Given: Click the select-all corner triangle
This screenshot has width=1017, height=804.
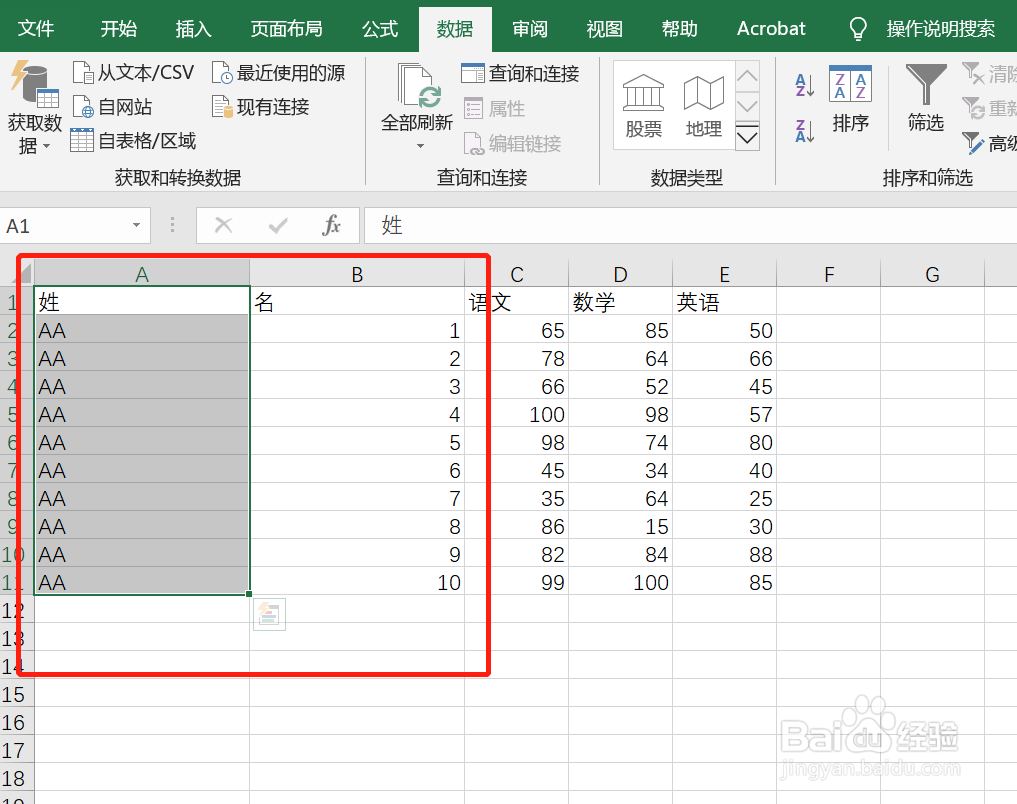Looking at the screenshot, I should tap(25, 274).
